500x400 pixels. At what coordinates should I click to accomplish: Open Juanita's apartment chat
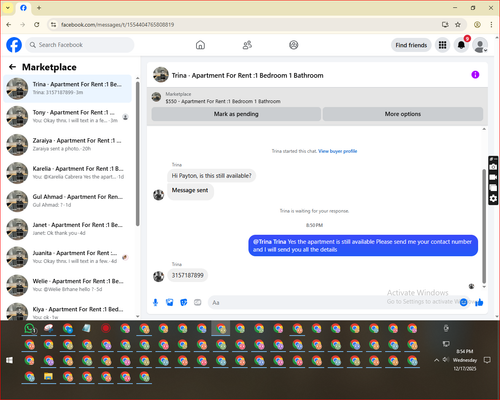pos(68,257)
